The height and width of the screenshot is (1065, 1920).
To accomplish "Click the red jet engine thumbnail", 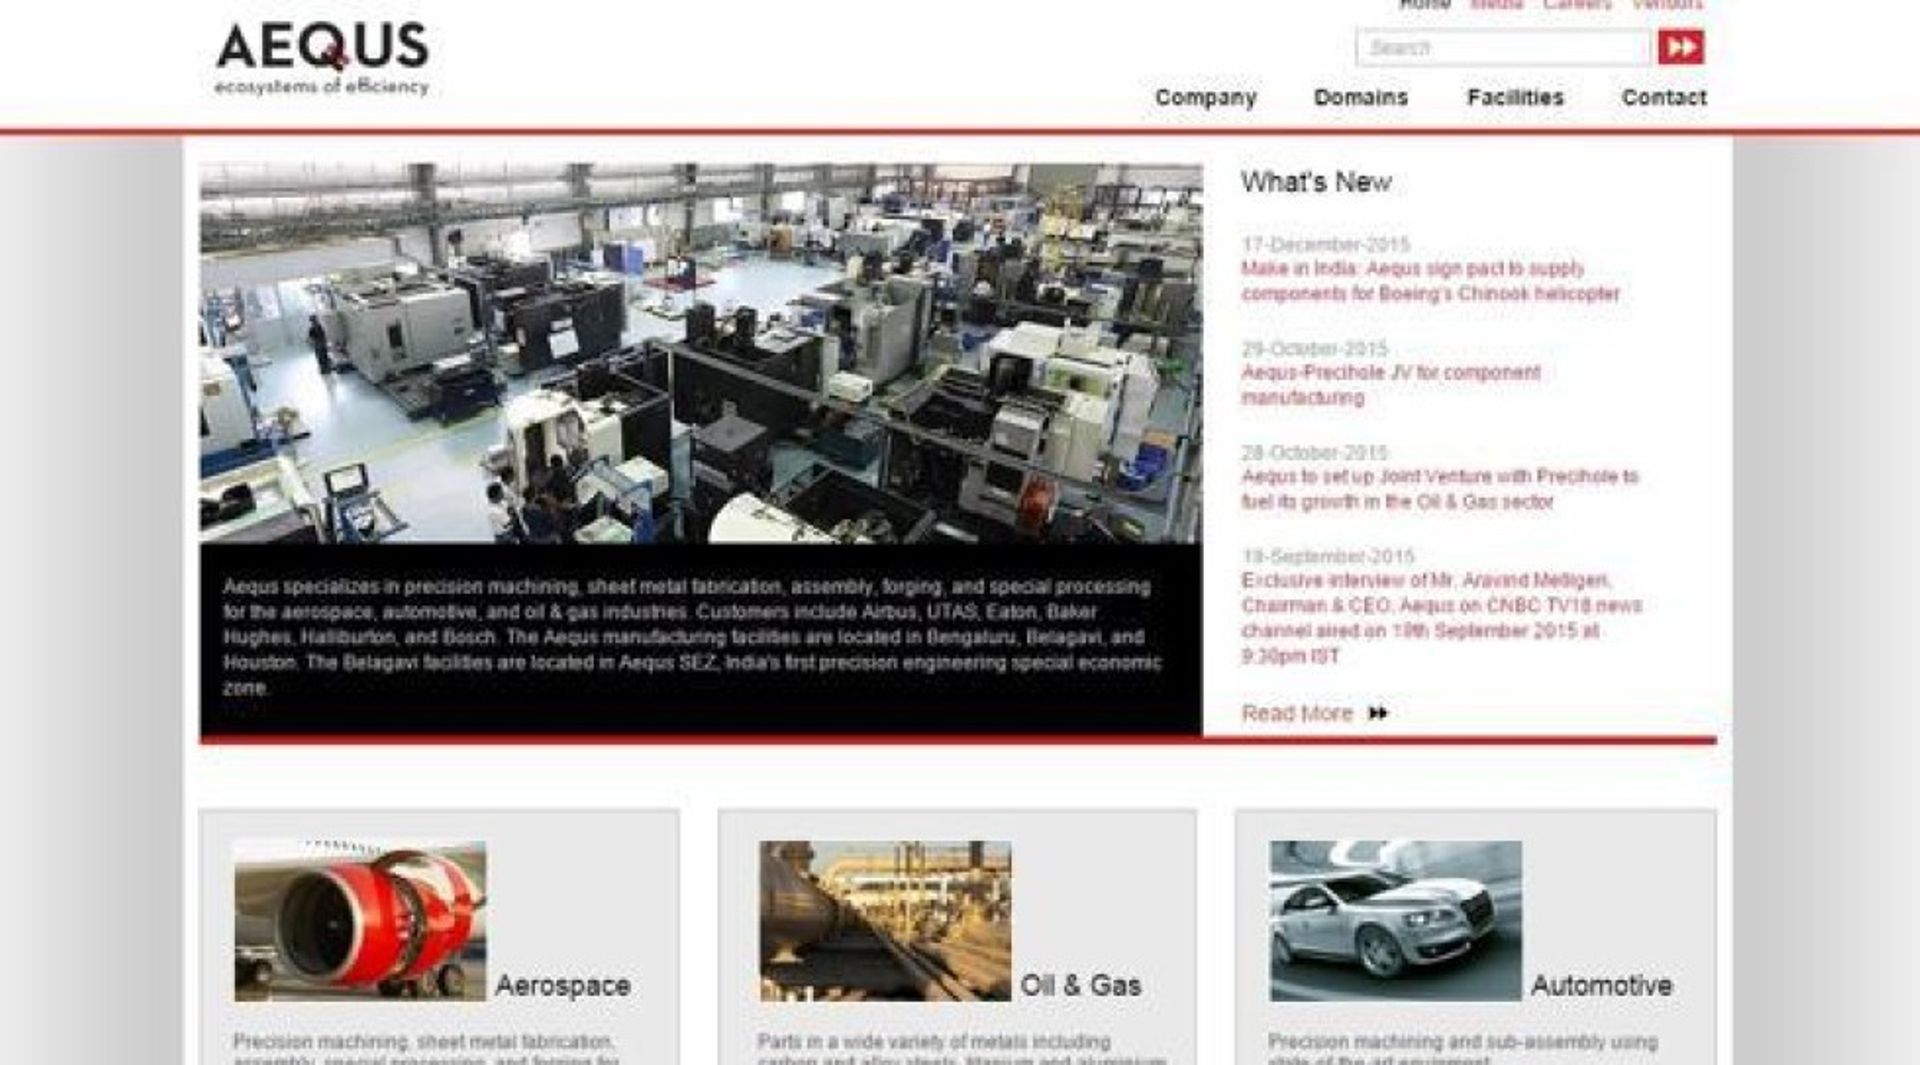I will click(360, 921).
